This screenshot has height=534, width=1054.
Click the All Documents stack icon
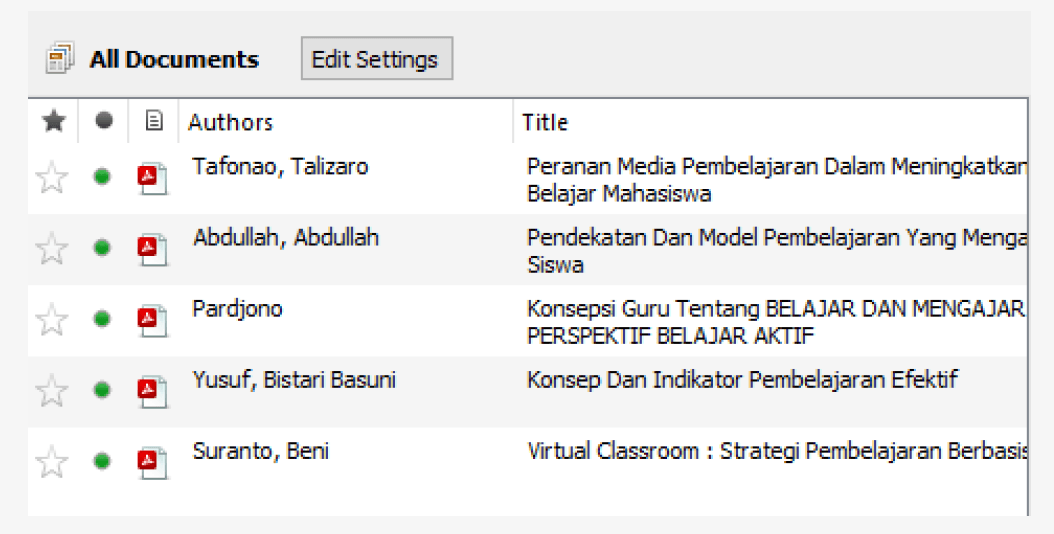coord(60,60)
